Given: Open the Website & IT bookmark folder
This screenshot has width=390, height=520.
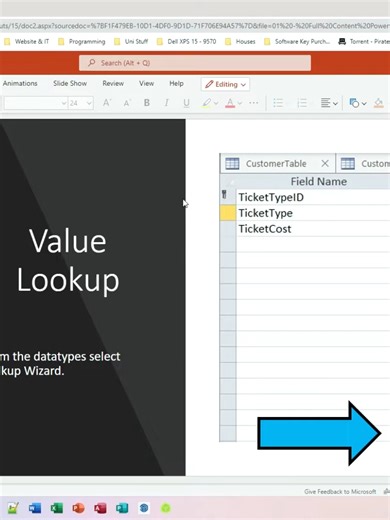Looking at the screenshot, I should coord(27,42).
